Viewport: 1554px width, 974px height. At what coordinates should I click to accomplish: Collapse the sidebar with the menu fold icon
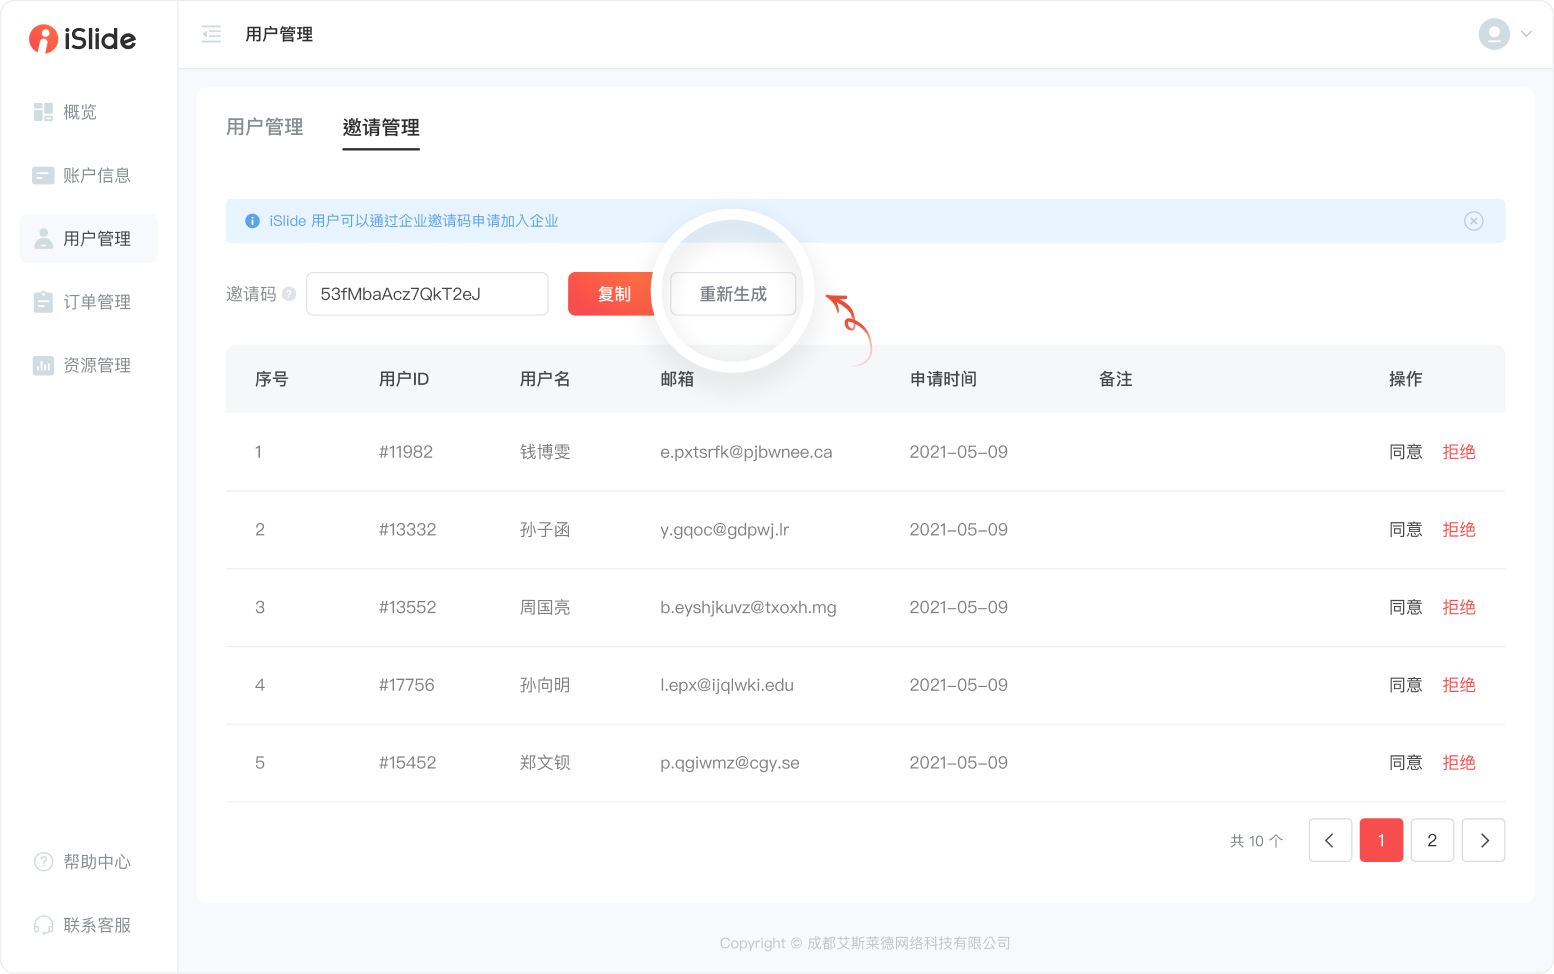[211, 35]
